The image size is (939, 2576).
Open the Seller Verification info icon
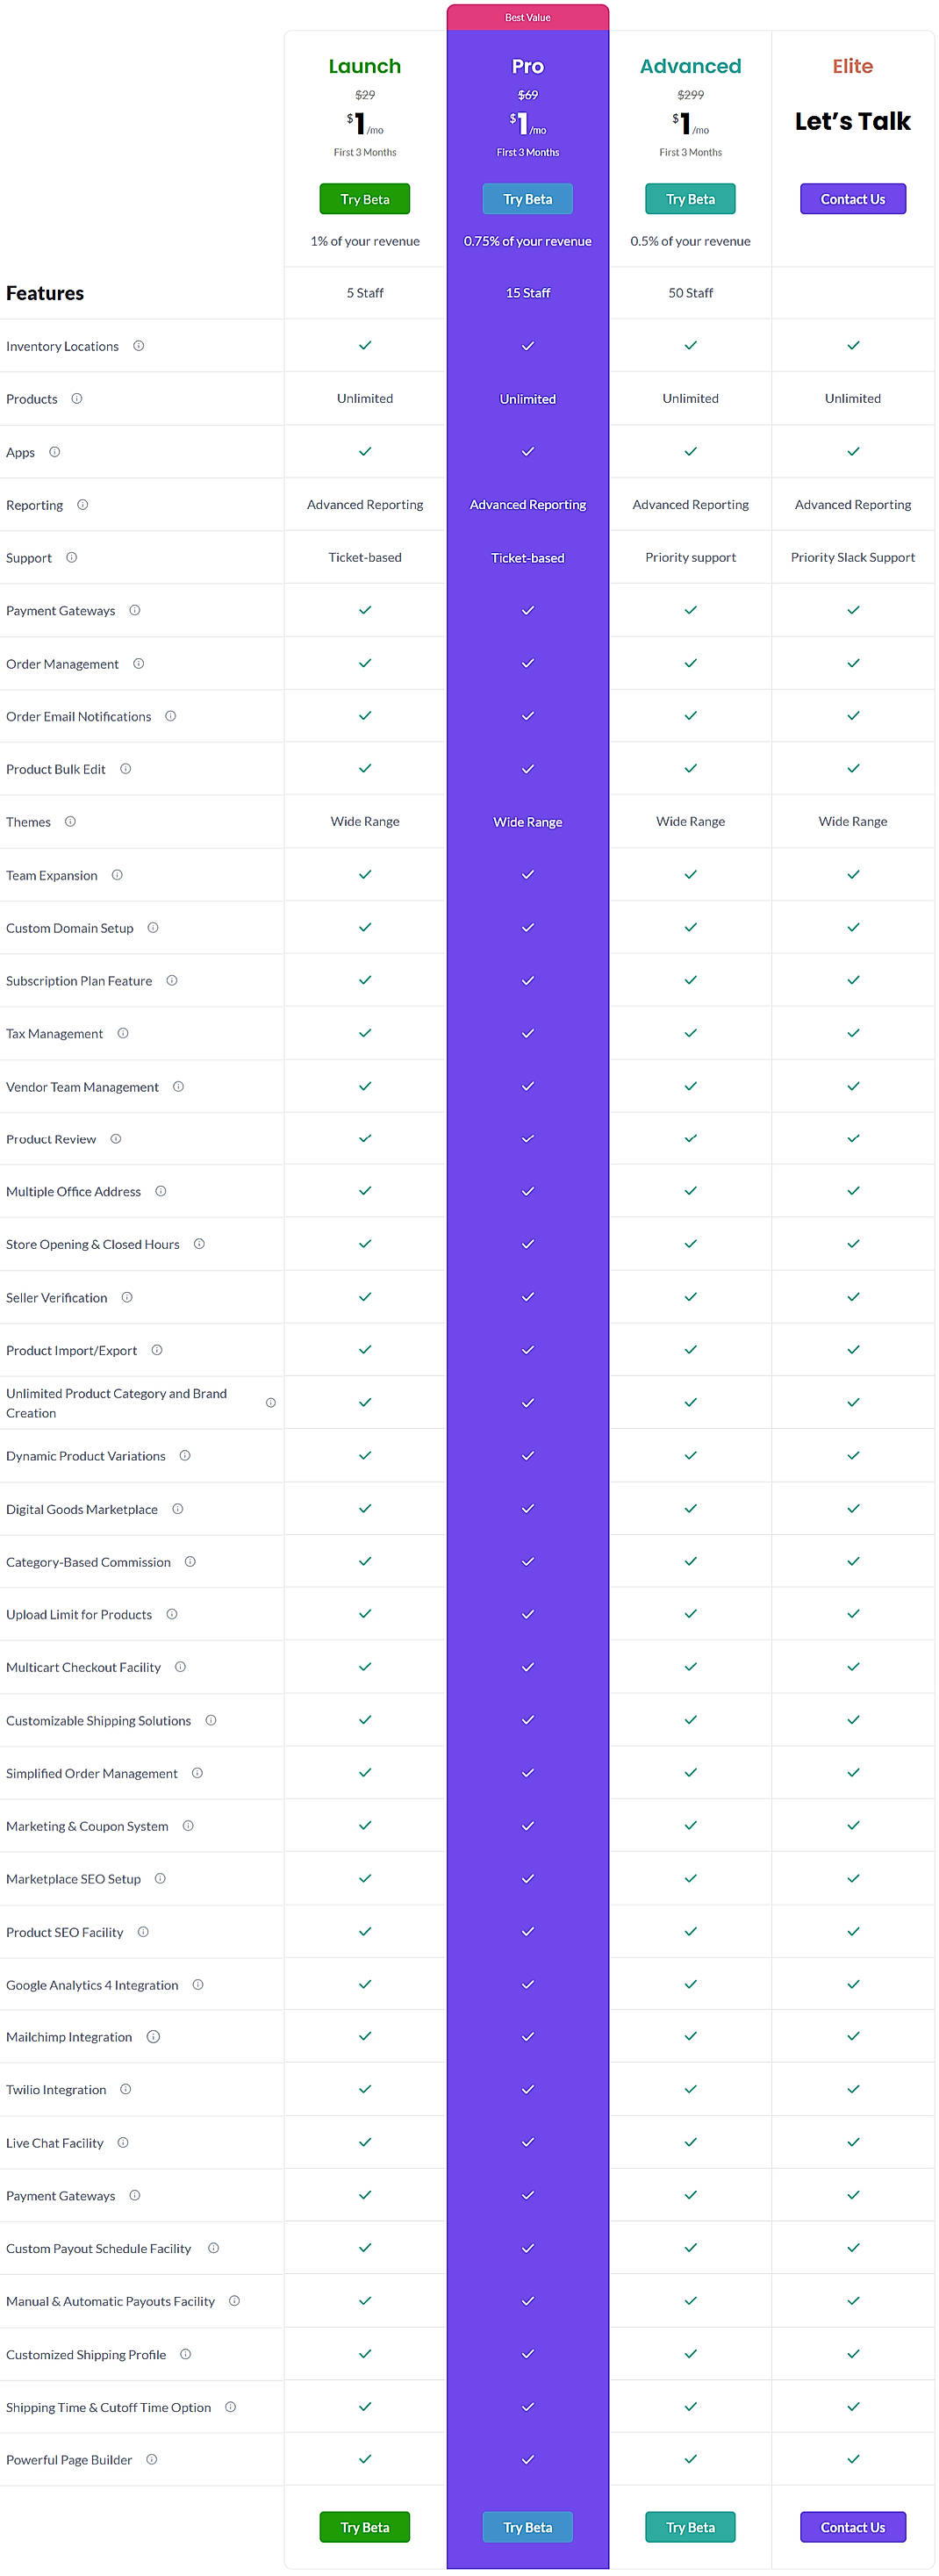(x=127, y=1297)
